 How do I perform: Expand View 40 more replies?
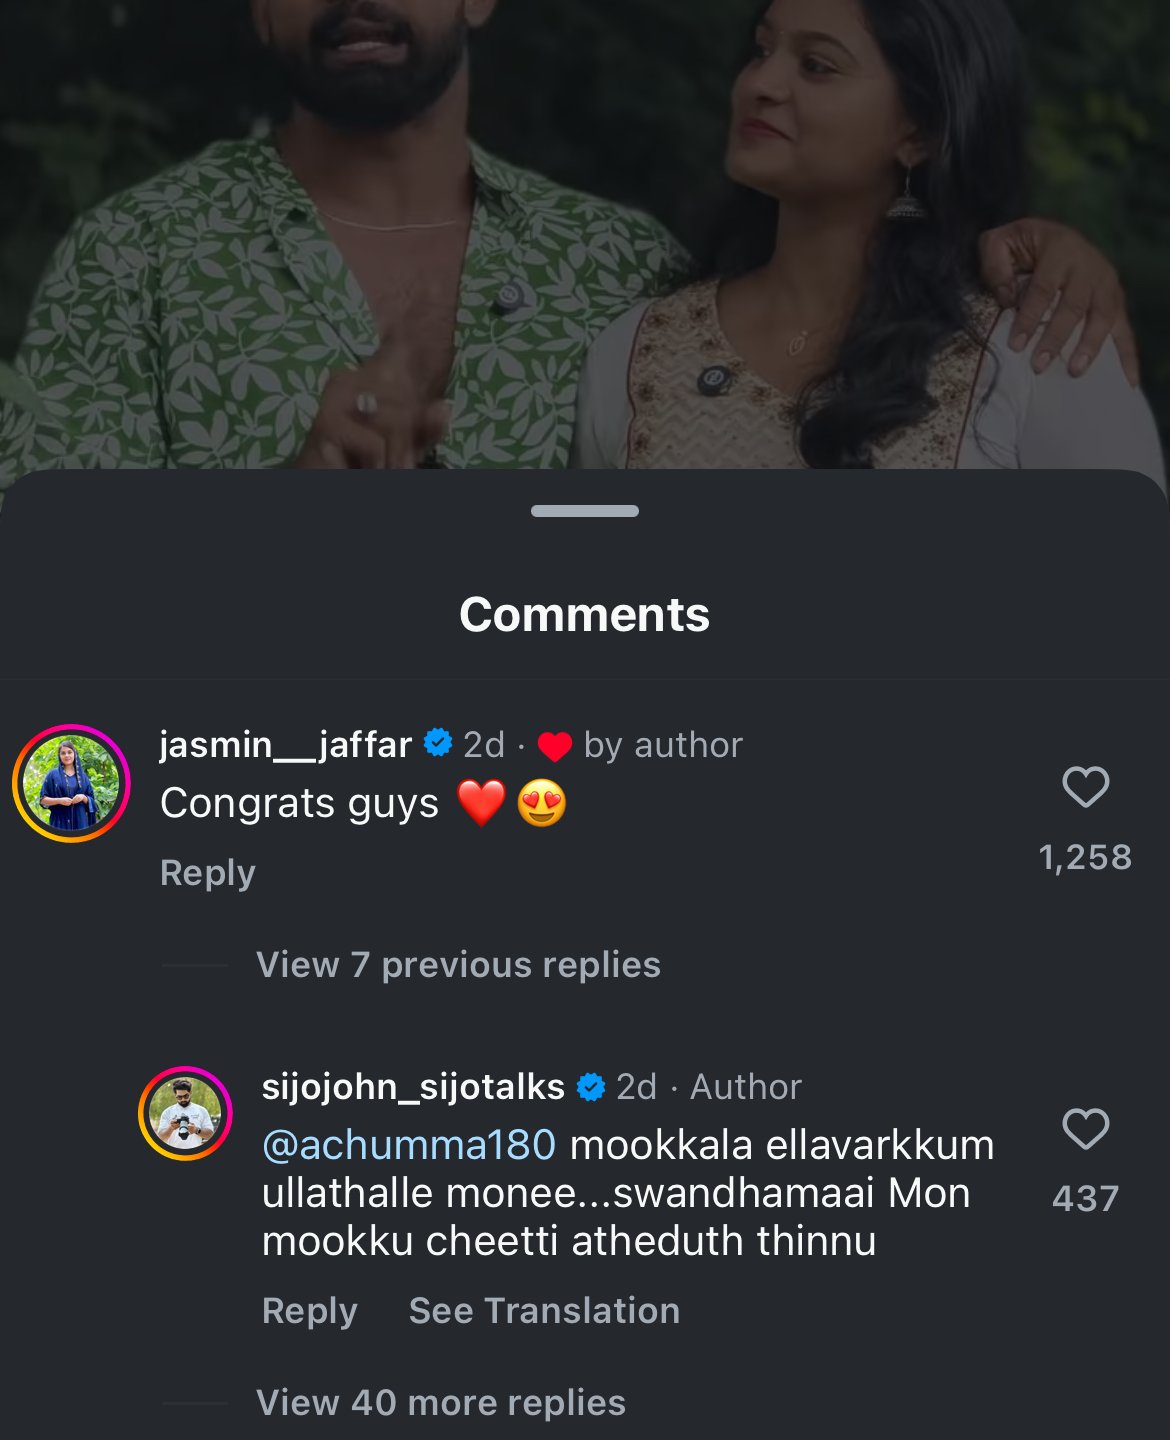(x=440, y=1403)
